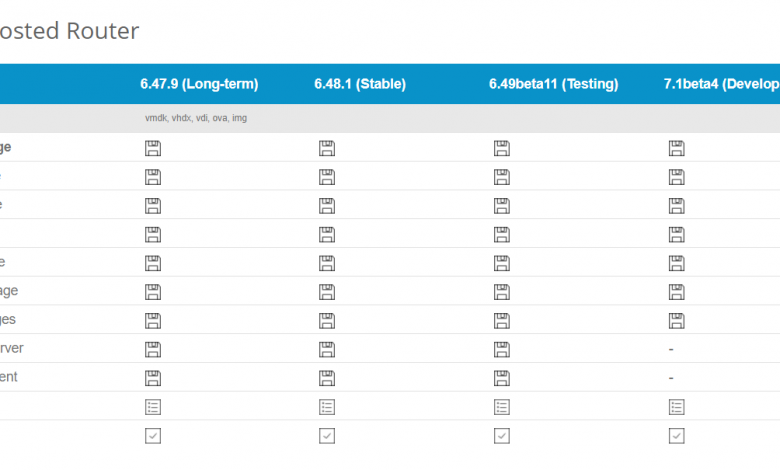
Task: Click the 6.48.1 download icon in the row ending "age"
Action: pos(327,291)
